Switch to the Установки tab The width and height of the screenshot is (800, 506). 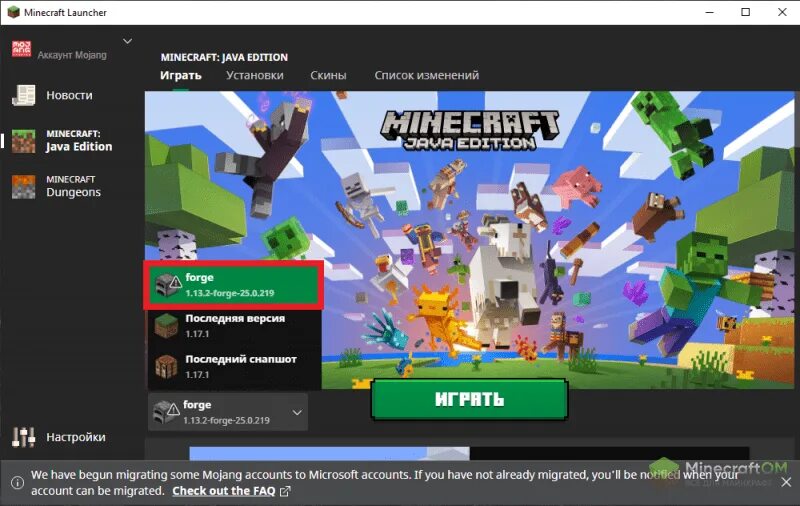coord(255,75)
